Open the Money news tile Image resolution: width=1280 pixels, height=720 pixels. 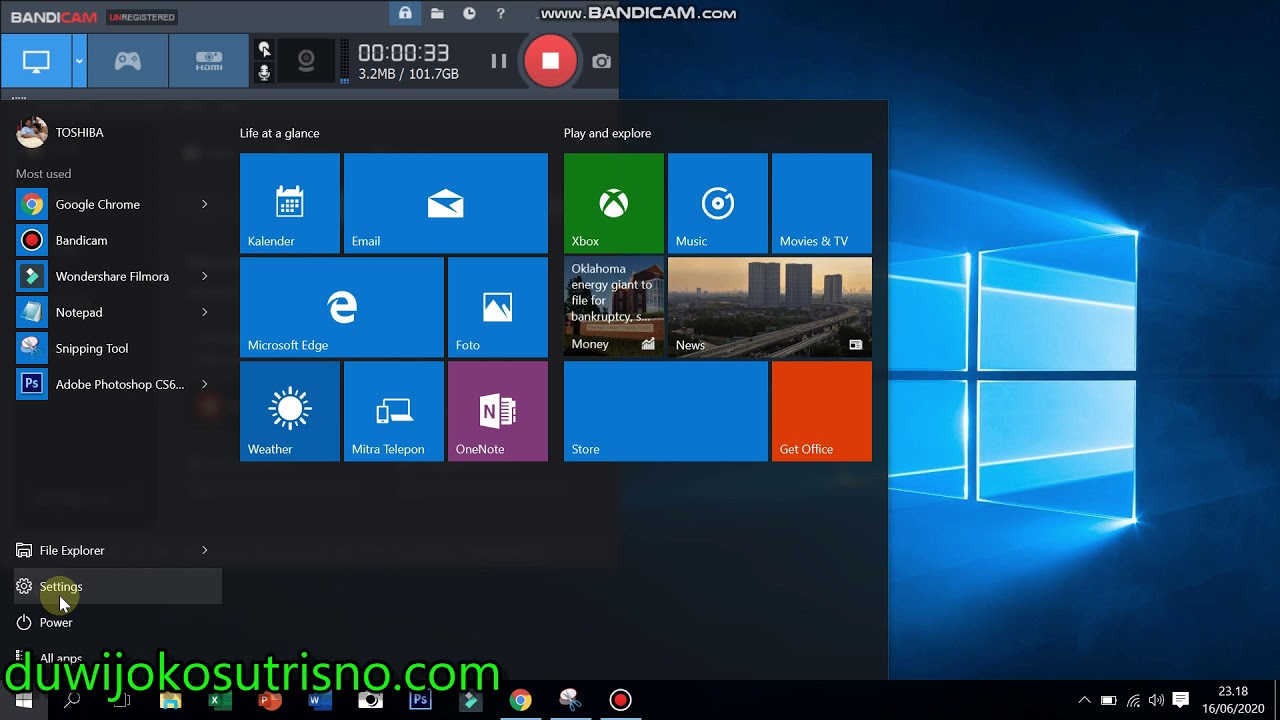point(614,307)
